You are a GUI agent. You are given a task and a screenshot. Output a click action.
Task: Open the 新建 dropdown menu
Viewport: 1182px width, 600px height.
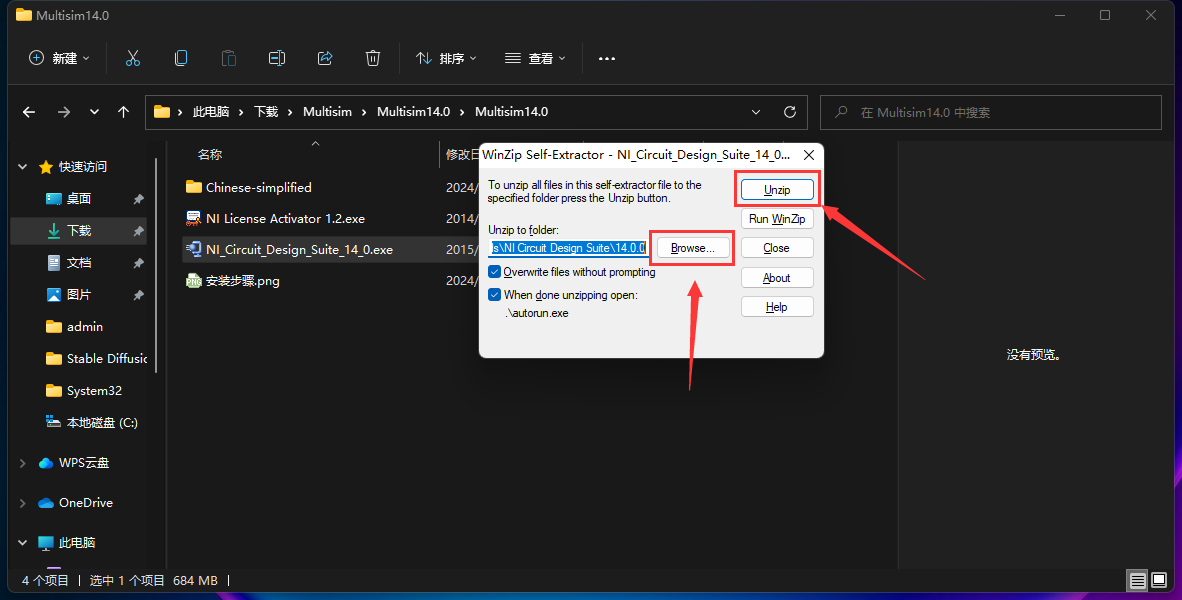[59, 58]
